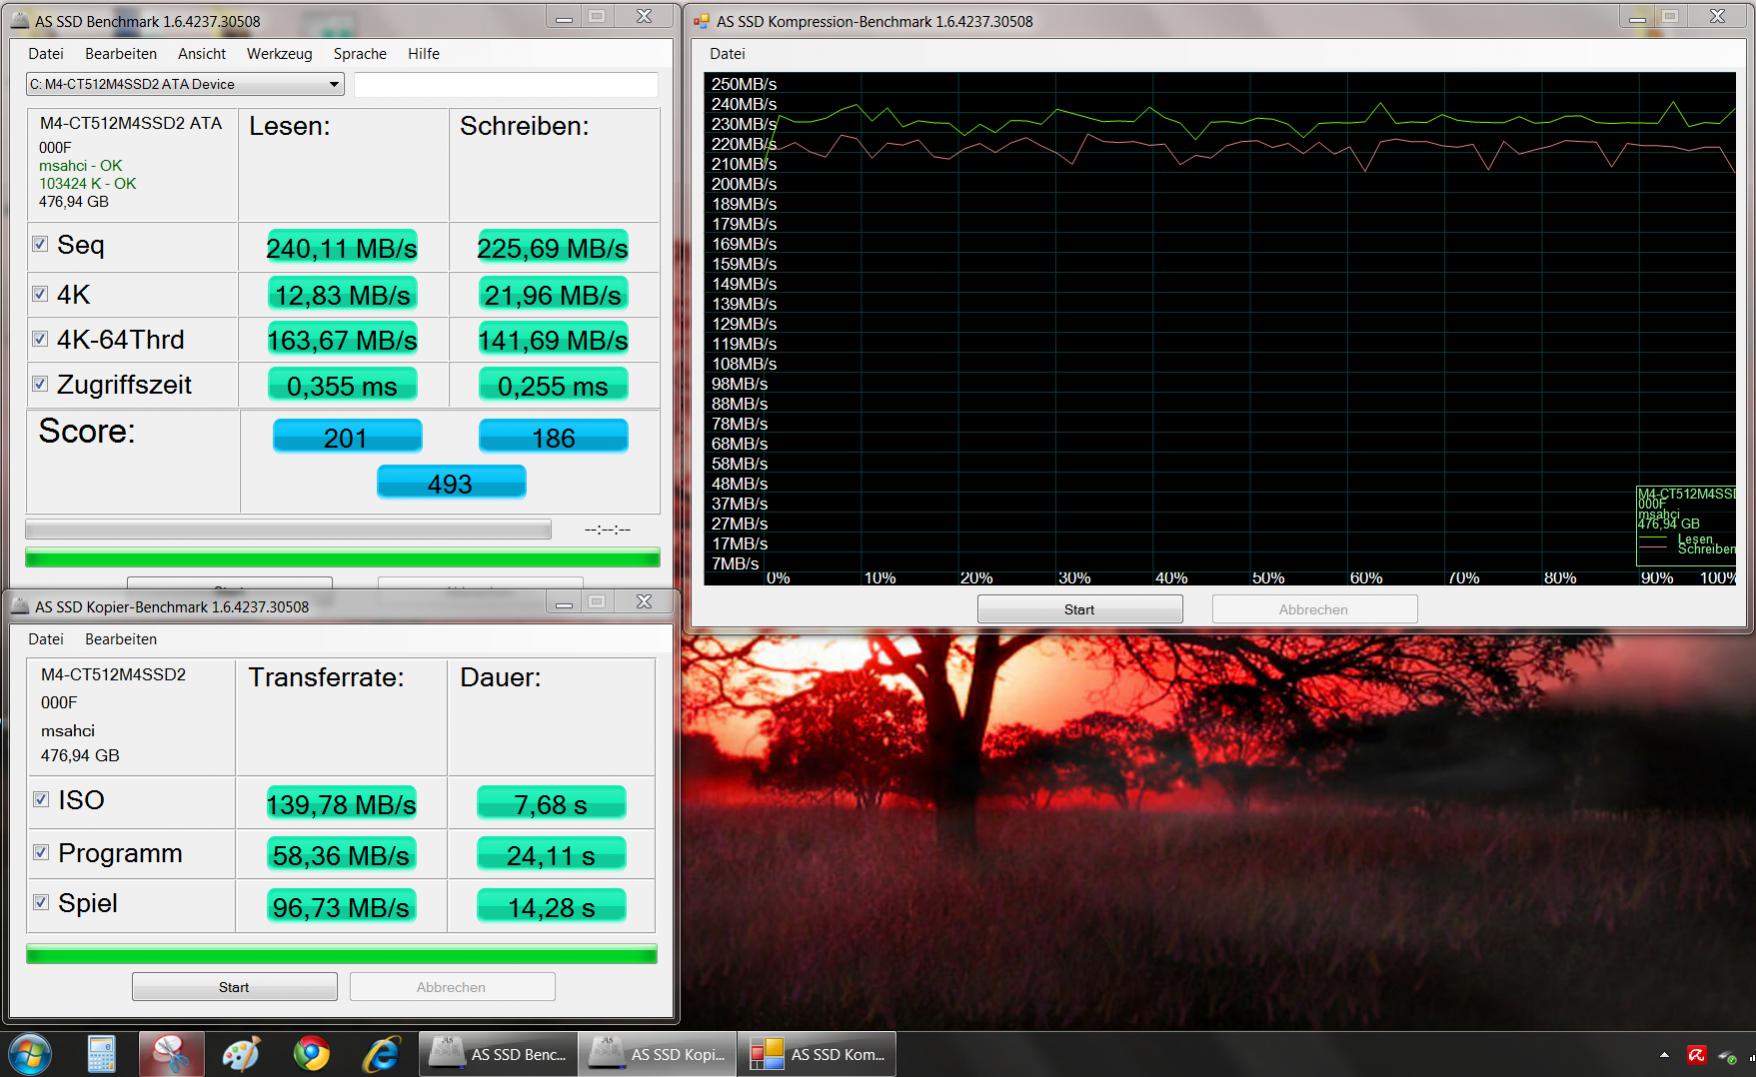Open the Snipping Tool taskbar icon
This screenshot has height=1077, width=1756.
tap(171, 1054)
